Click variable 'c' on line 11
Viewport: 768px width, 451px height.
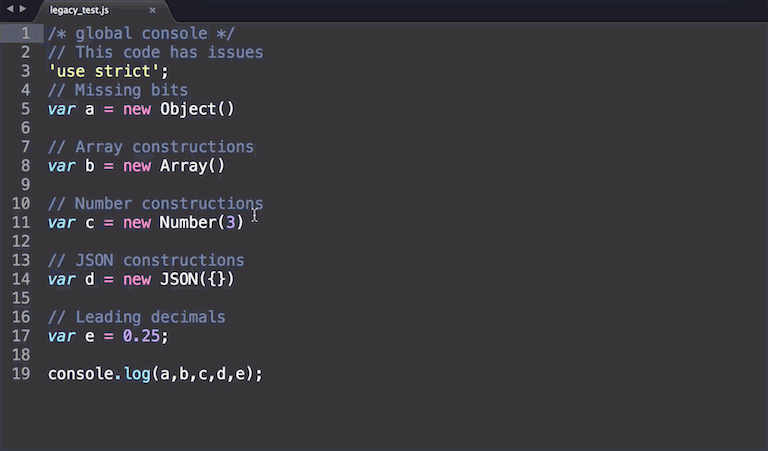(90, 223)
